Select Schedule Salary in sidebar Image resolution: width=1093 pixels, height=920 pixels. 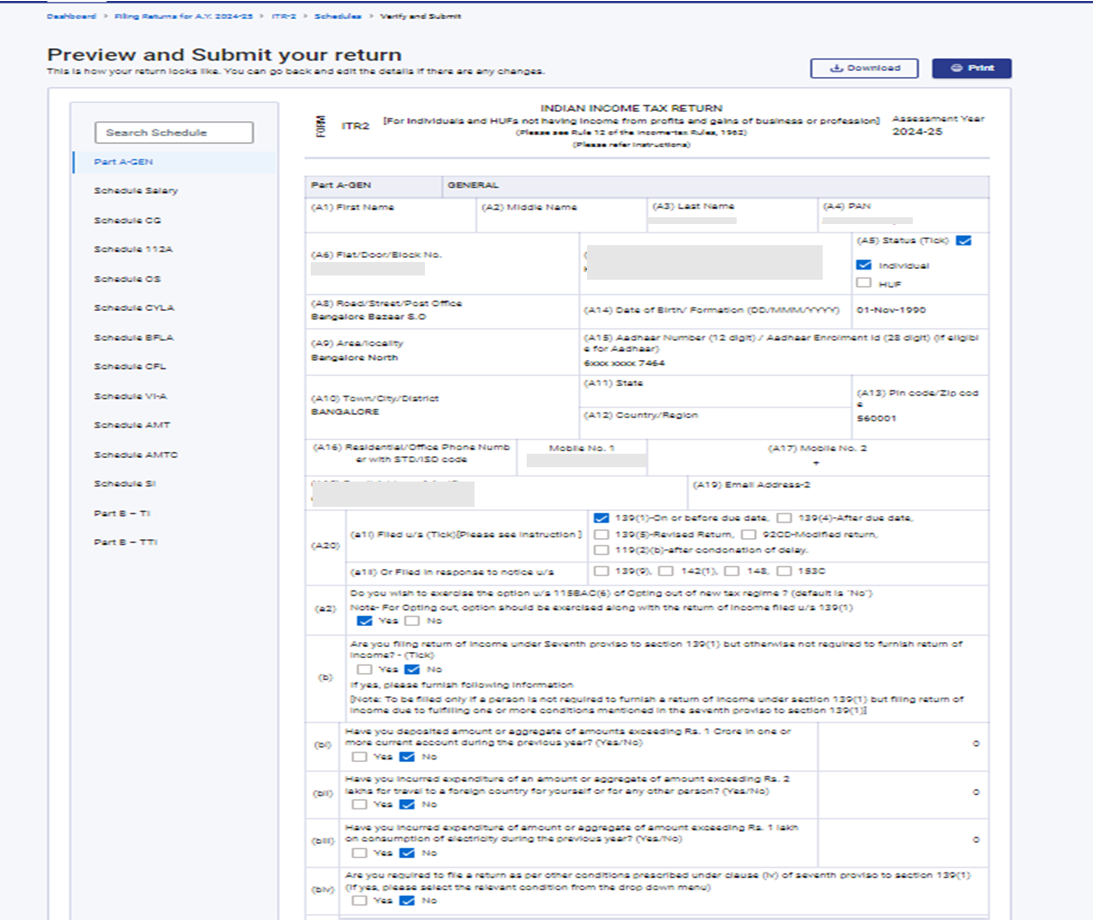pos(136,190)
